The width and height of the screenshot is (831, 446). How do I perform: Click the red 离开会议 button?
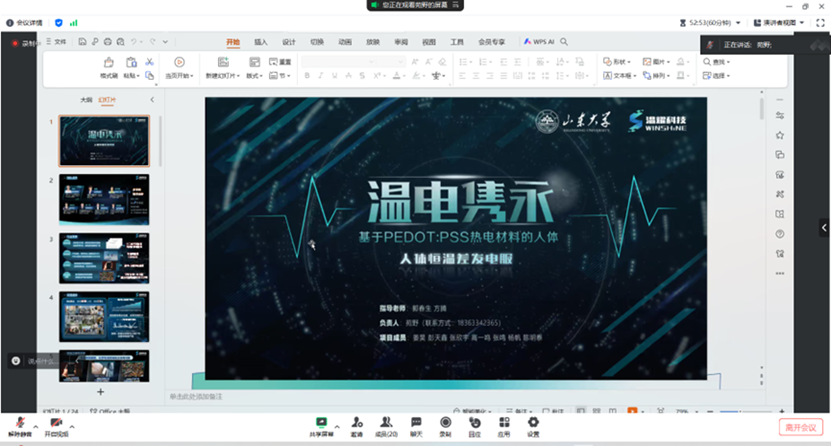pos(801,427)
